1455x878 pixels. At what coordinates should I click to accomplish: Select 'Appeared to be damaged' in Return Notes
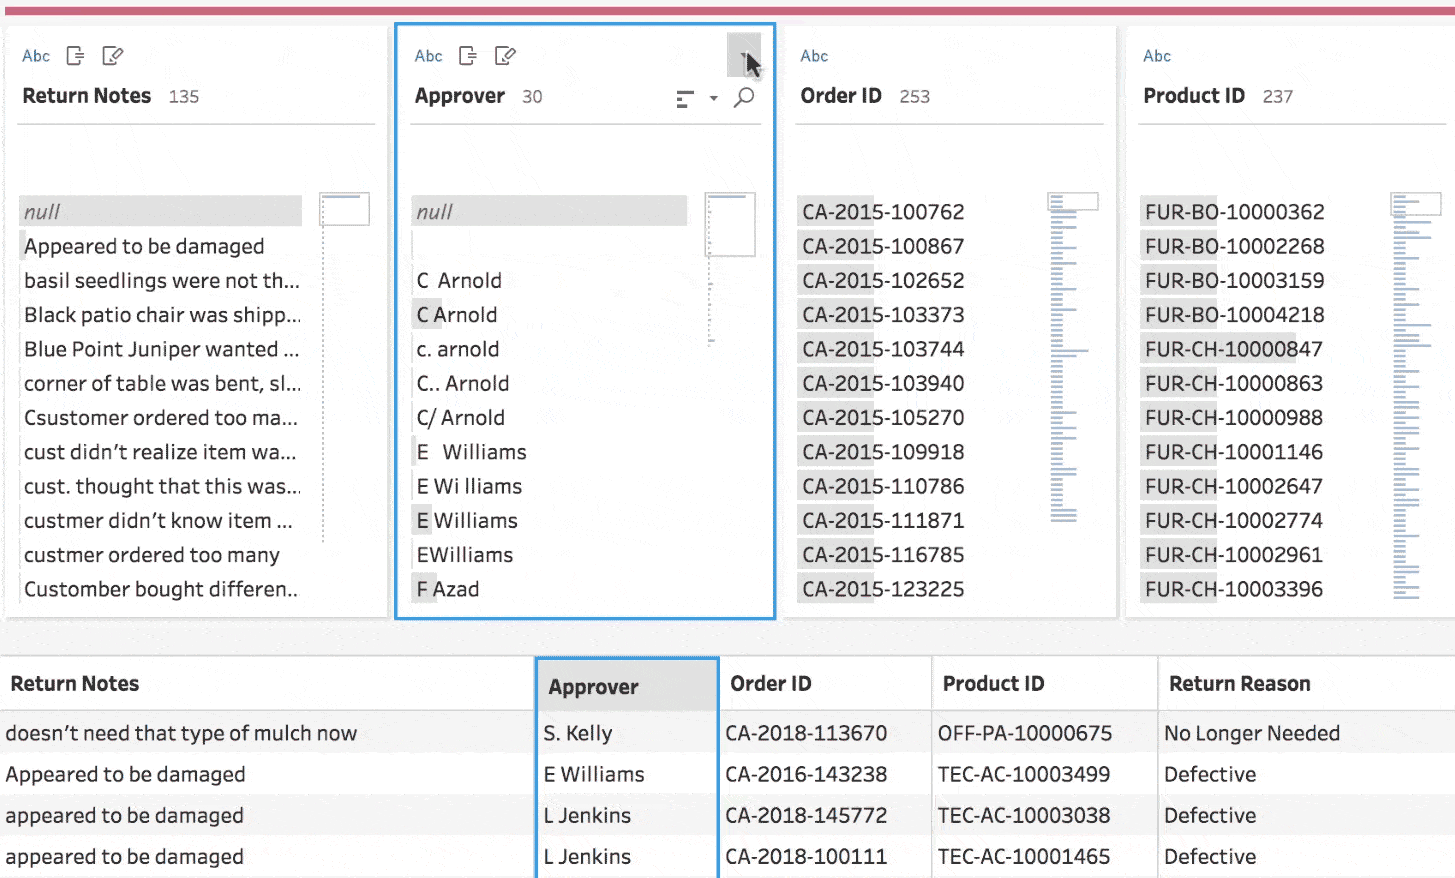point(144,247)
